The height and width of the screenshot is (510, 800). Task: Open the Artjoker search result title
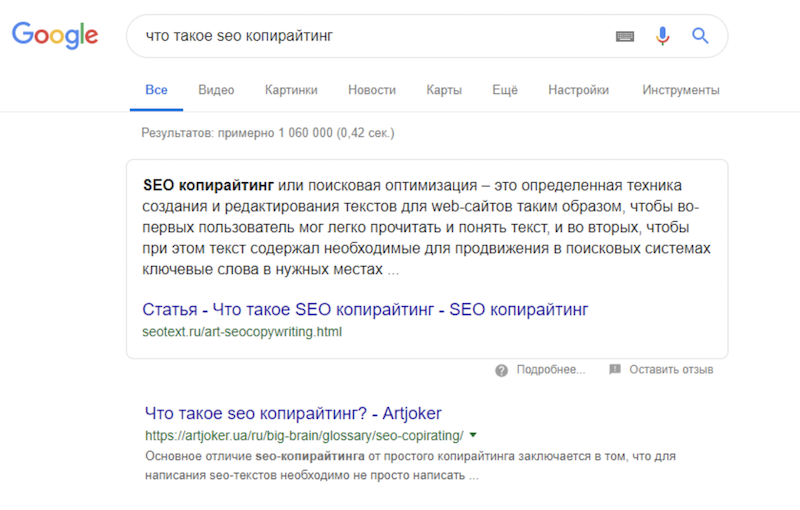(x=293, y=413)
